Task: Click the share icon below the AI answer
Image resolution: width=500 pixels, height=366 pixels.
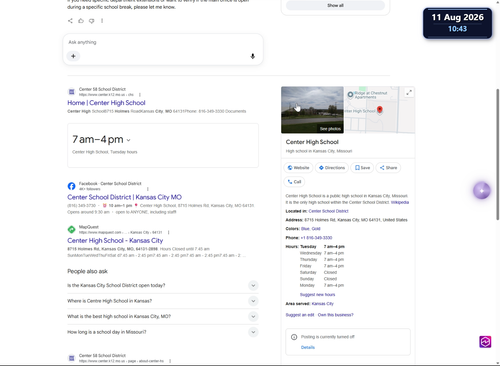Action: click(x=70, y=21)
